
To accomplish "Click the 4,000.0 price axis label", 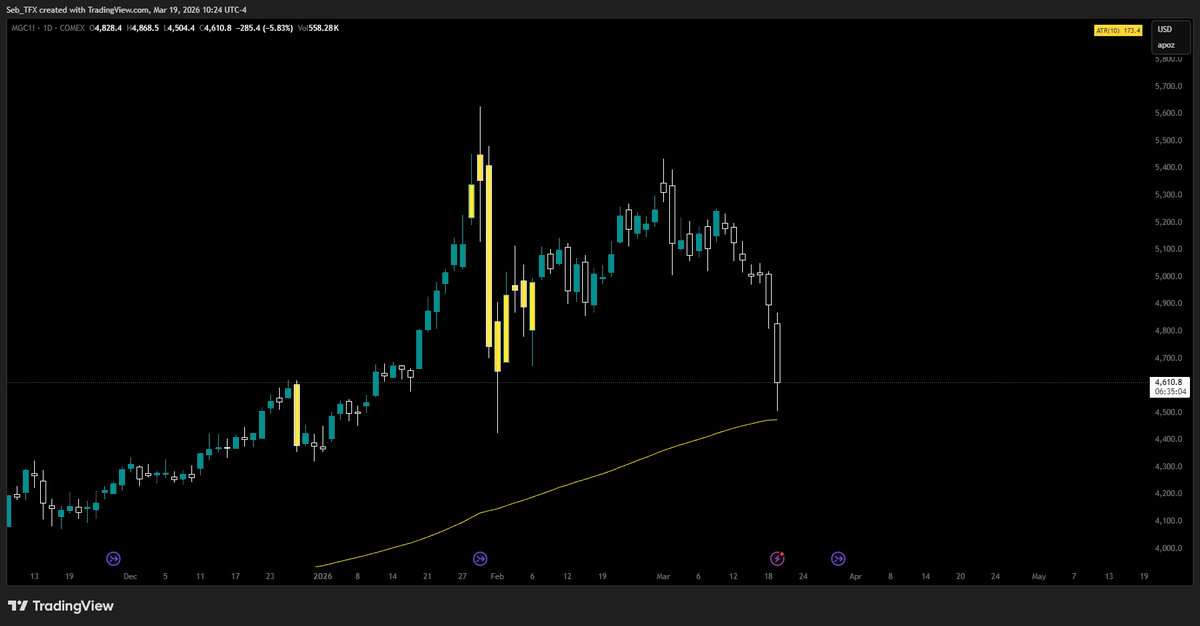I will 1170,548.
